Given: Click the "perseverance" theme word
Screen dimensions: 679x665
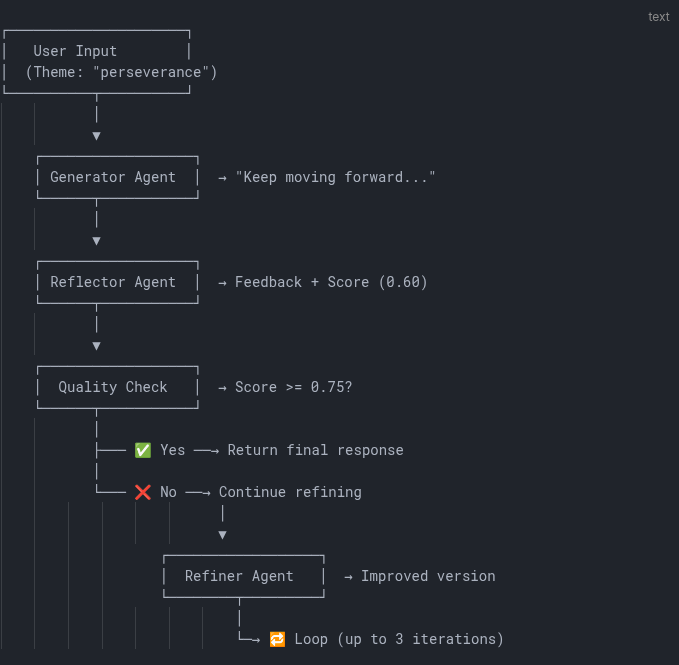Looking at the screenshot, I should click(x=154, y=72).
